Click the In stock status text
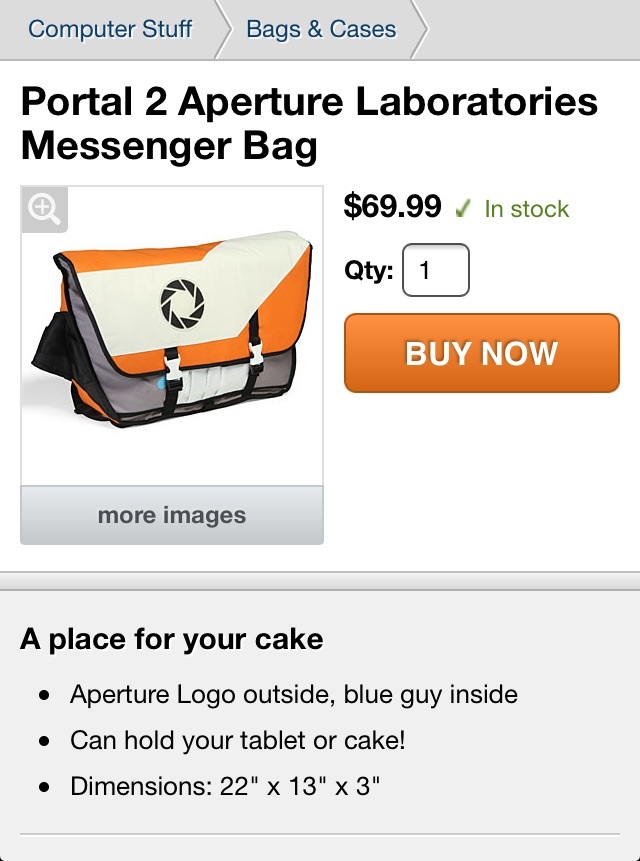 (x=526, y=209)
